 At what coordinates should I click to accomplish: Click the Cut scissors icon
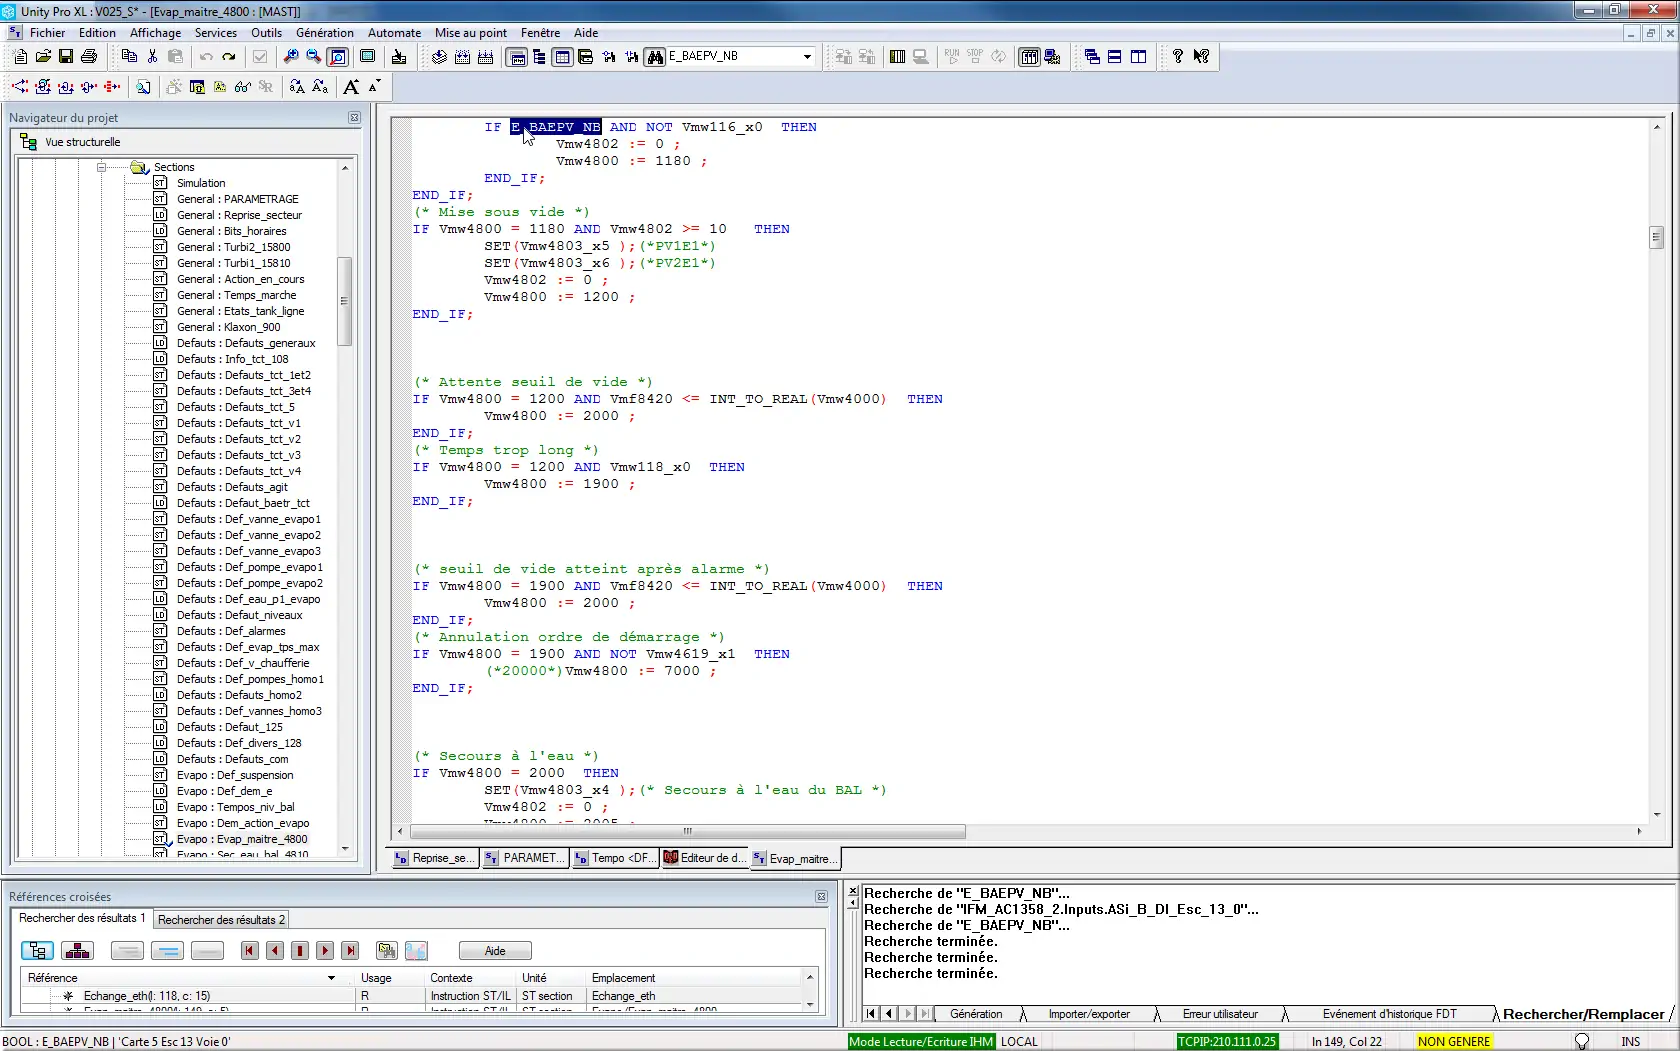[x=152, y=57]
